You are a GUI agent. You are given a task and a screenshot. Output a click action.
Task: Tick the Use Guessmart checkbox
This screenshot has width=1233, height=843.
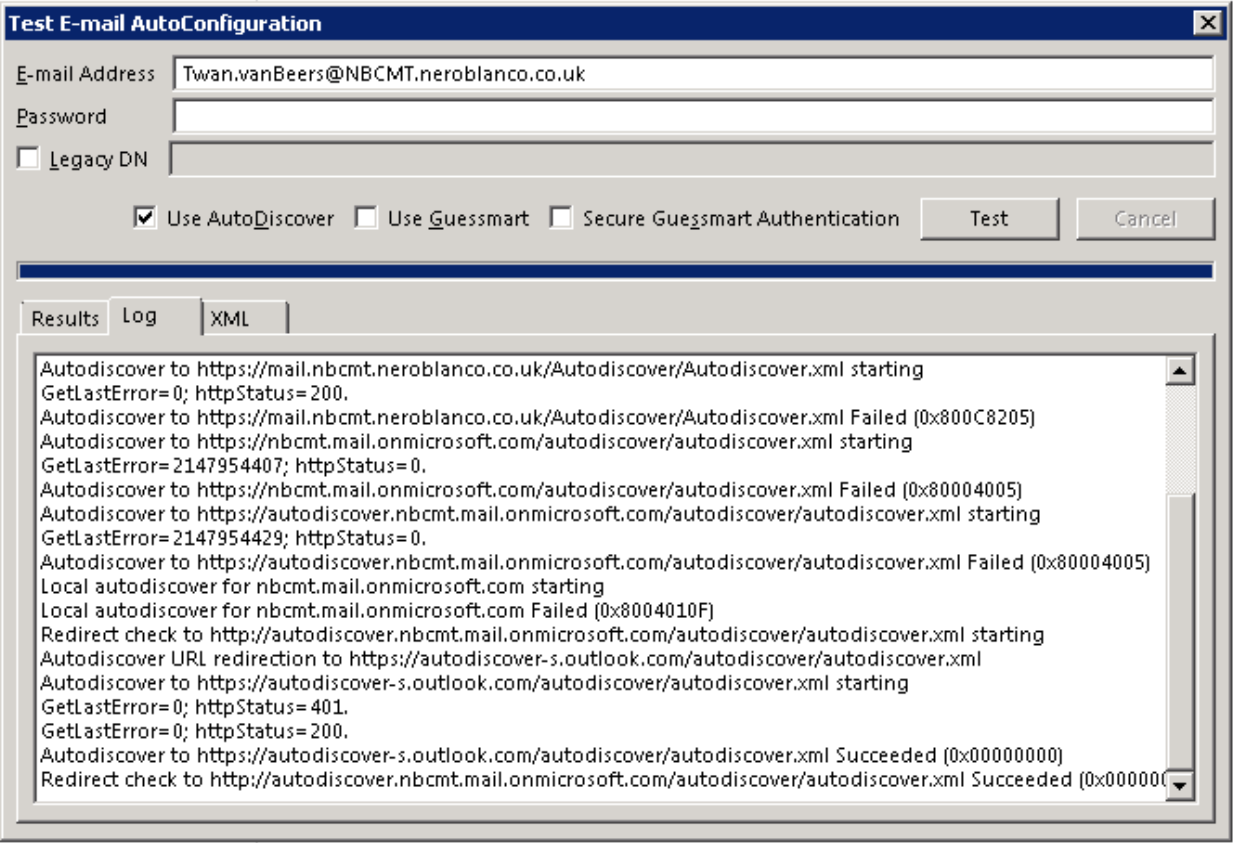point(367,217)
